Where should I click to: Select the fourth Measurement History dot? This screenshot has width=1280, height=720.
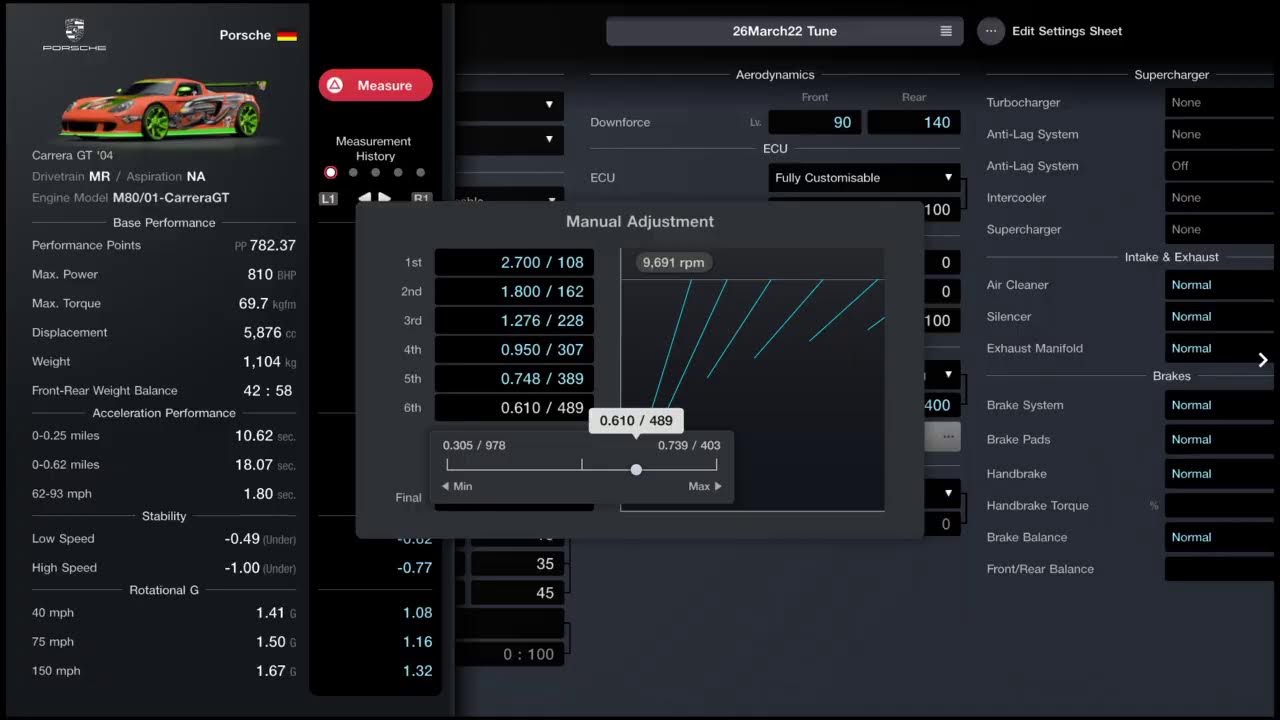point(398,172)
